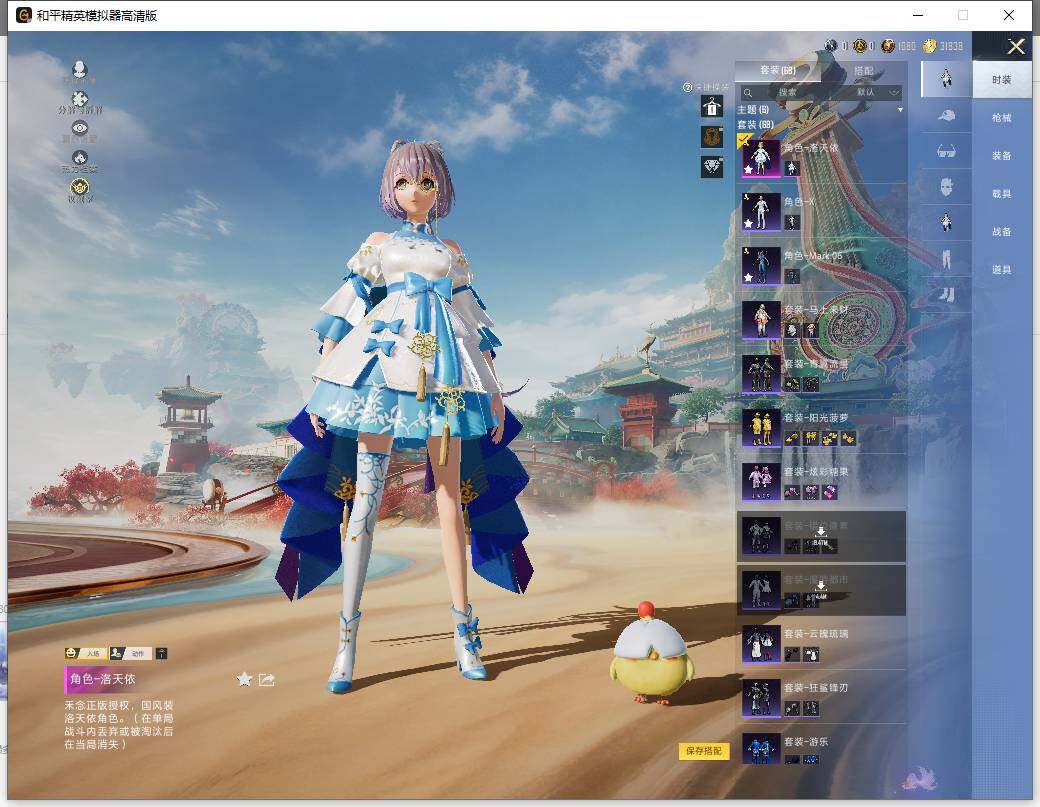Viewport: 1040px width, 807px height.
Task: Select the 角色-洛天依 outfit thumbnail
Action: [x=761, y=158]
